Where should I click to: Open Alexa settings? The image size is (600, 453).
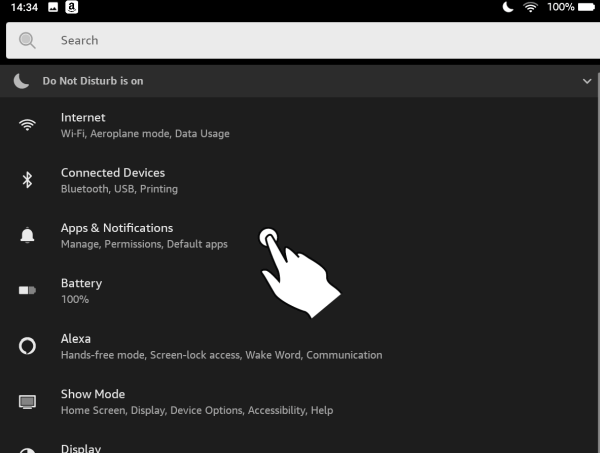pos(298,346)
